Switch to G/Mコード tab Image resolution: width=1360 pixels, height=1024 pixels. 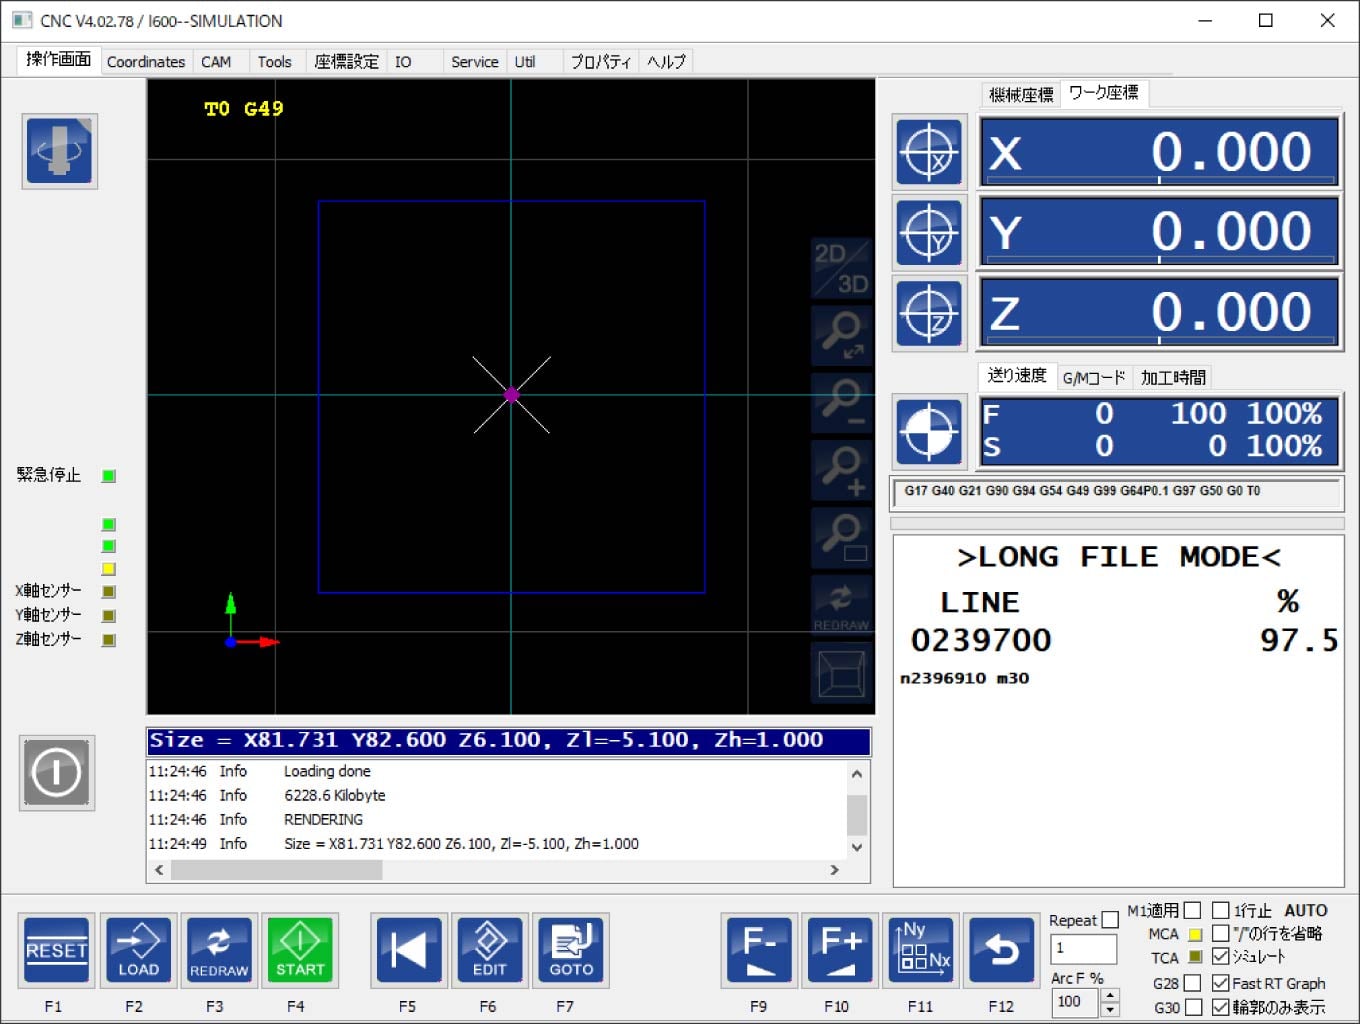tap(1093, 377)
